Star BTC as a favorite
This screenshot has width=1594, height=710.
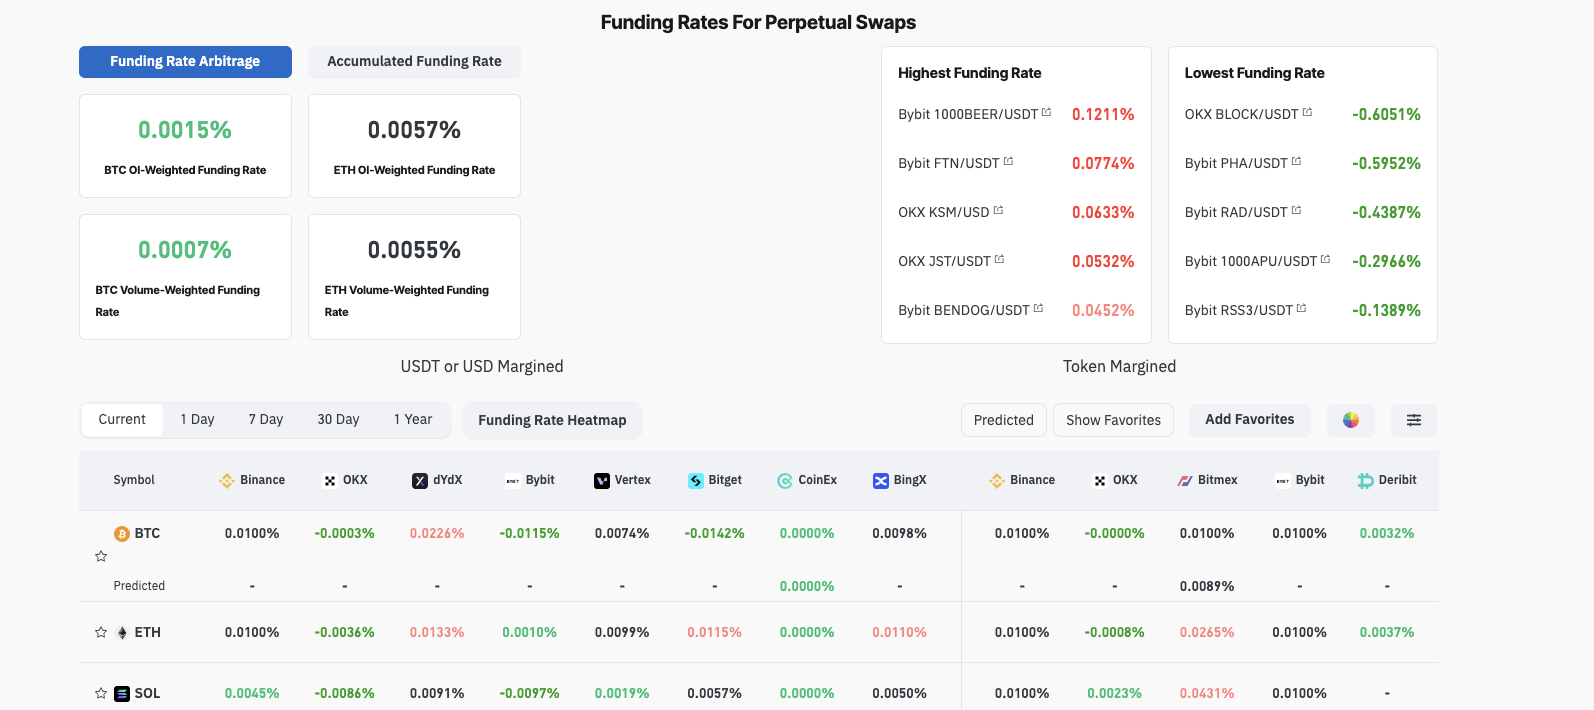click(101, 556)
